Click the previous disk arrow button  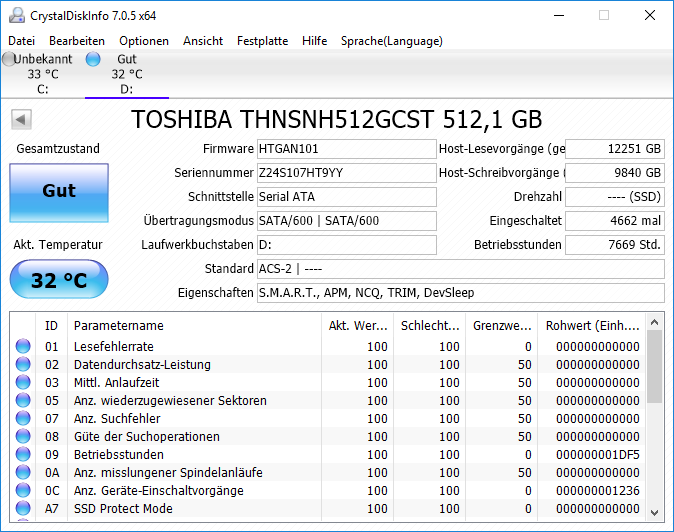tap(21, 119)
